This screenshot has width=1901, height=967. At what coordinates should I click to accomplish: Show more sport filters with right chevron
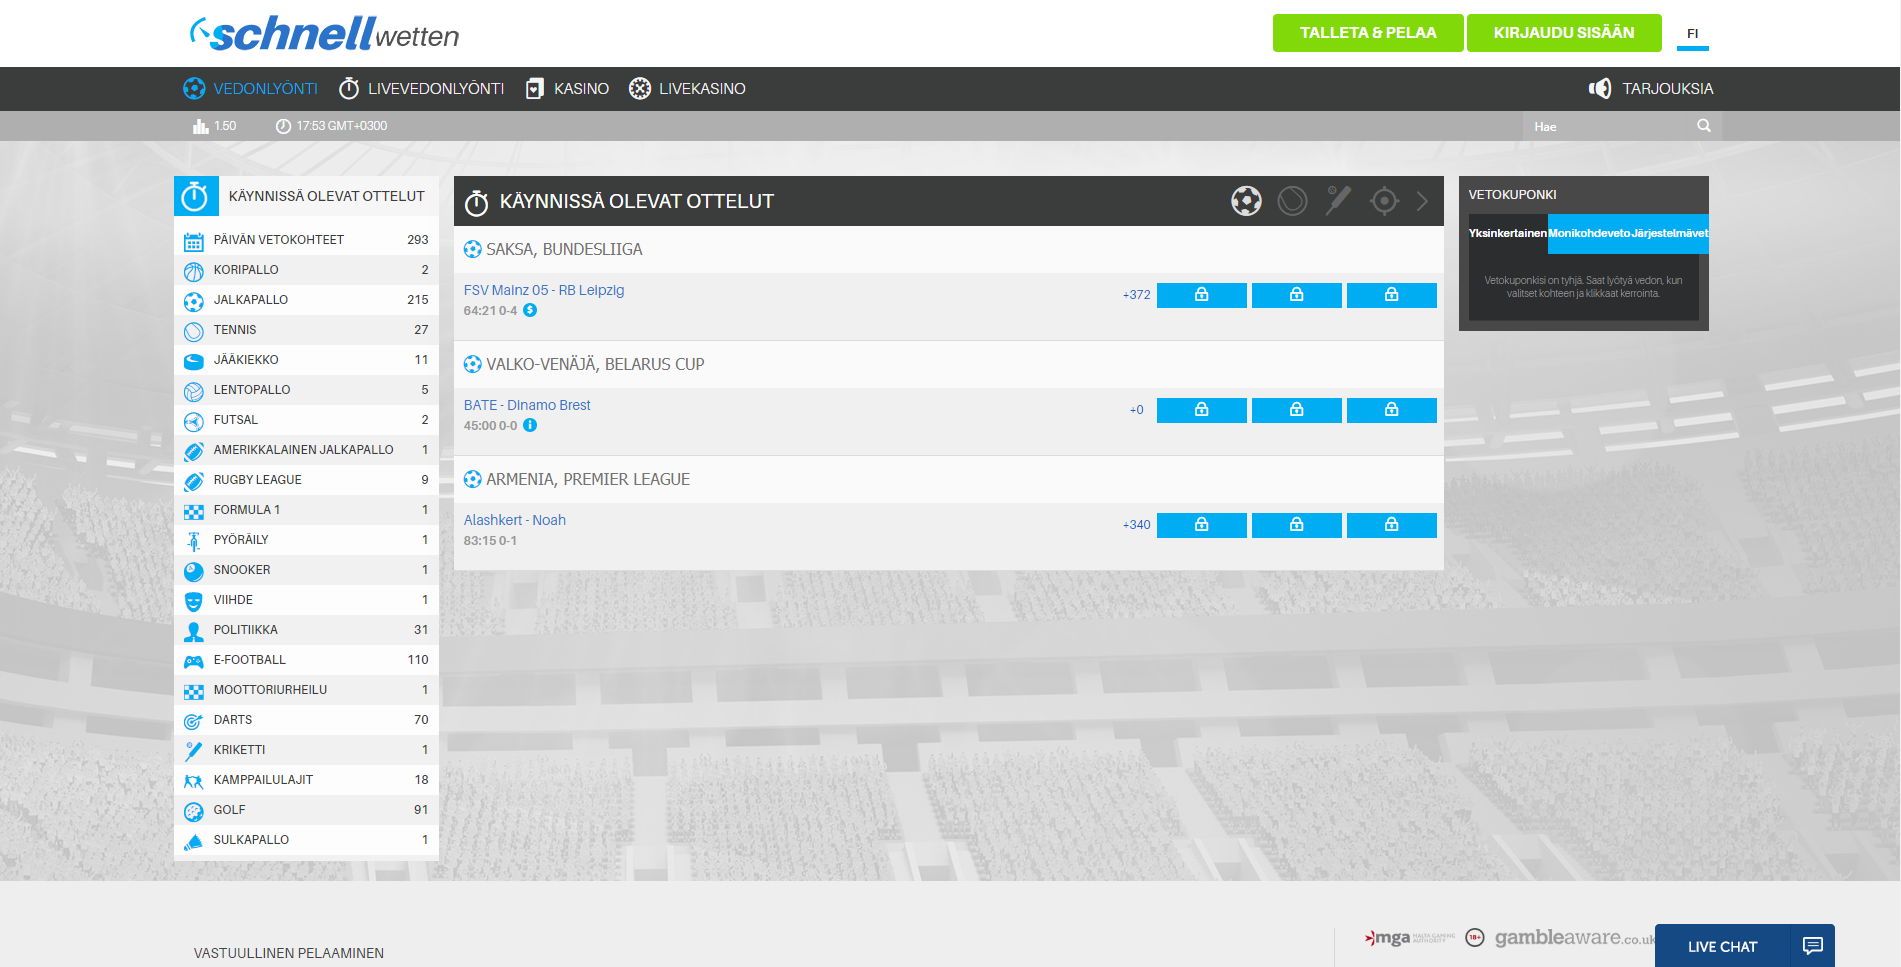[1422, 201]
